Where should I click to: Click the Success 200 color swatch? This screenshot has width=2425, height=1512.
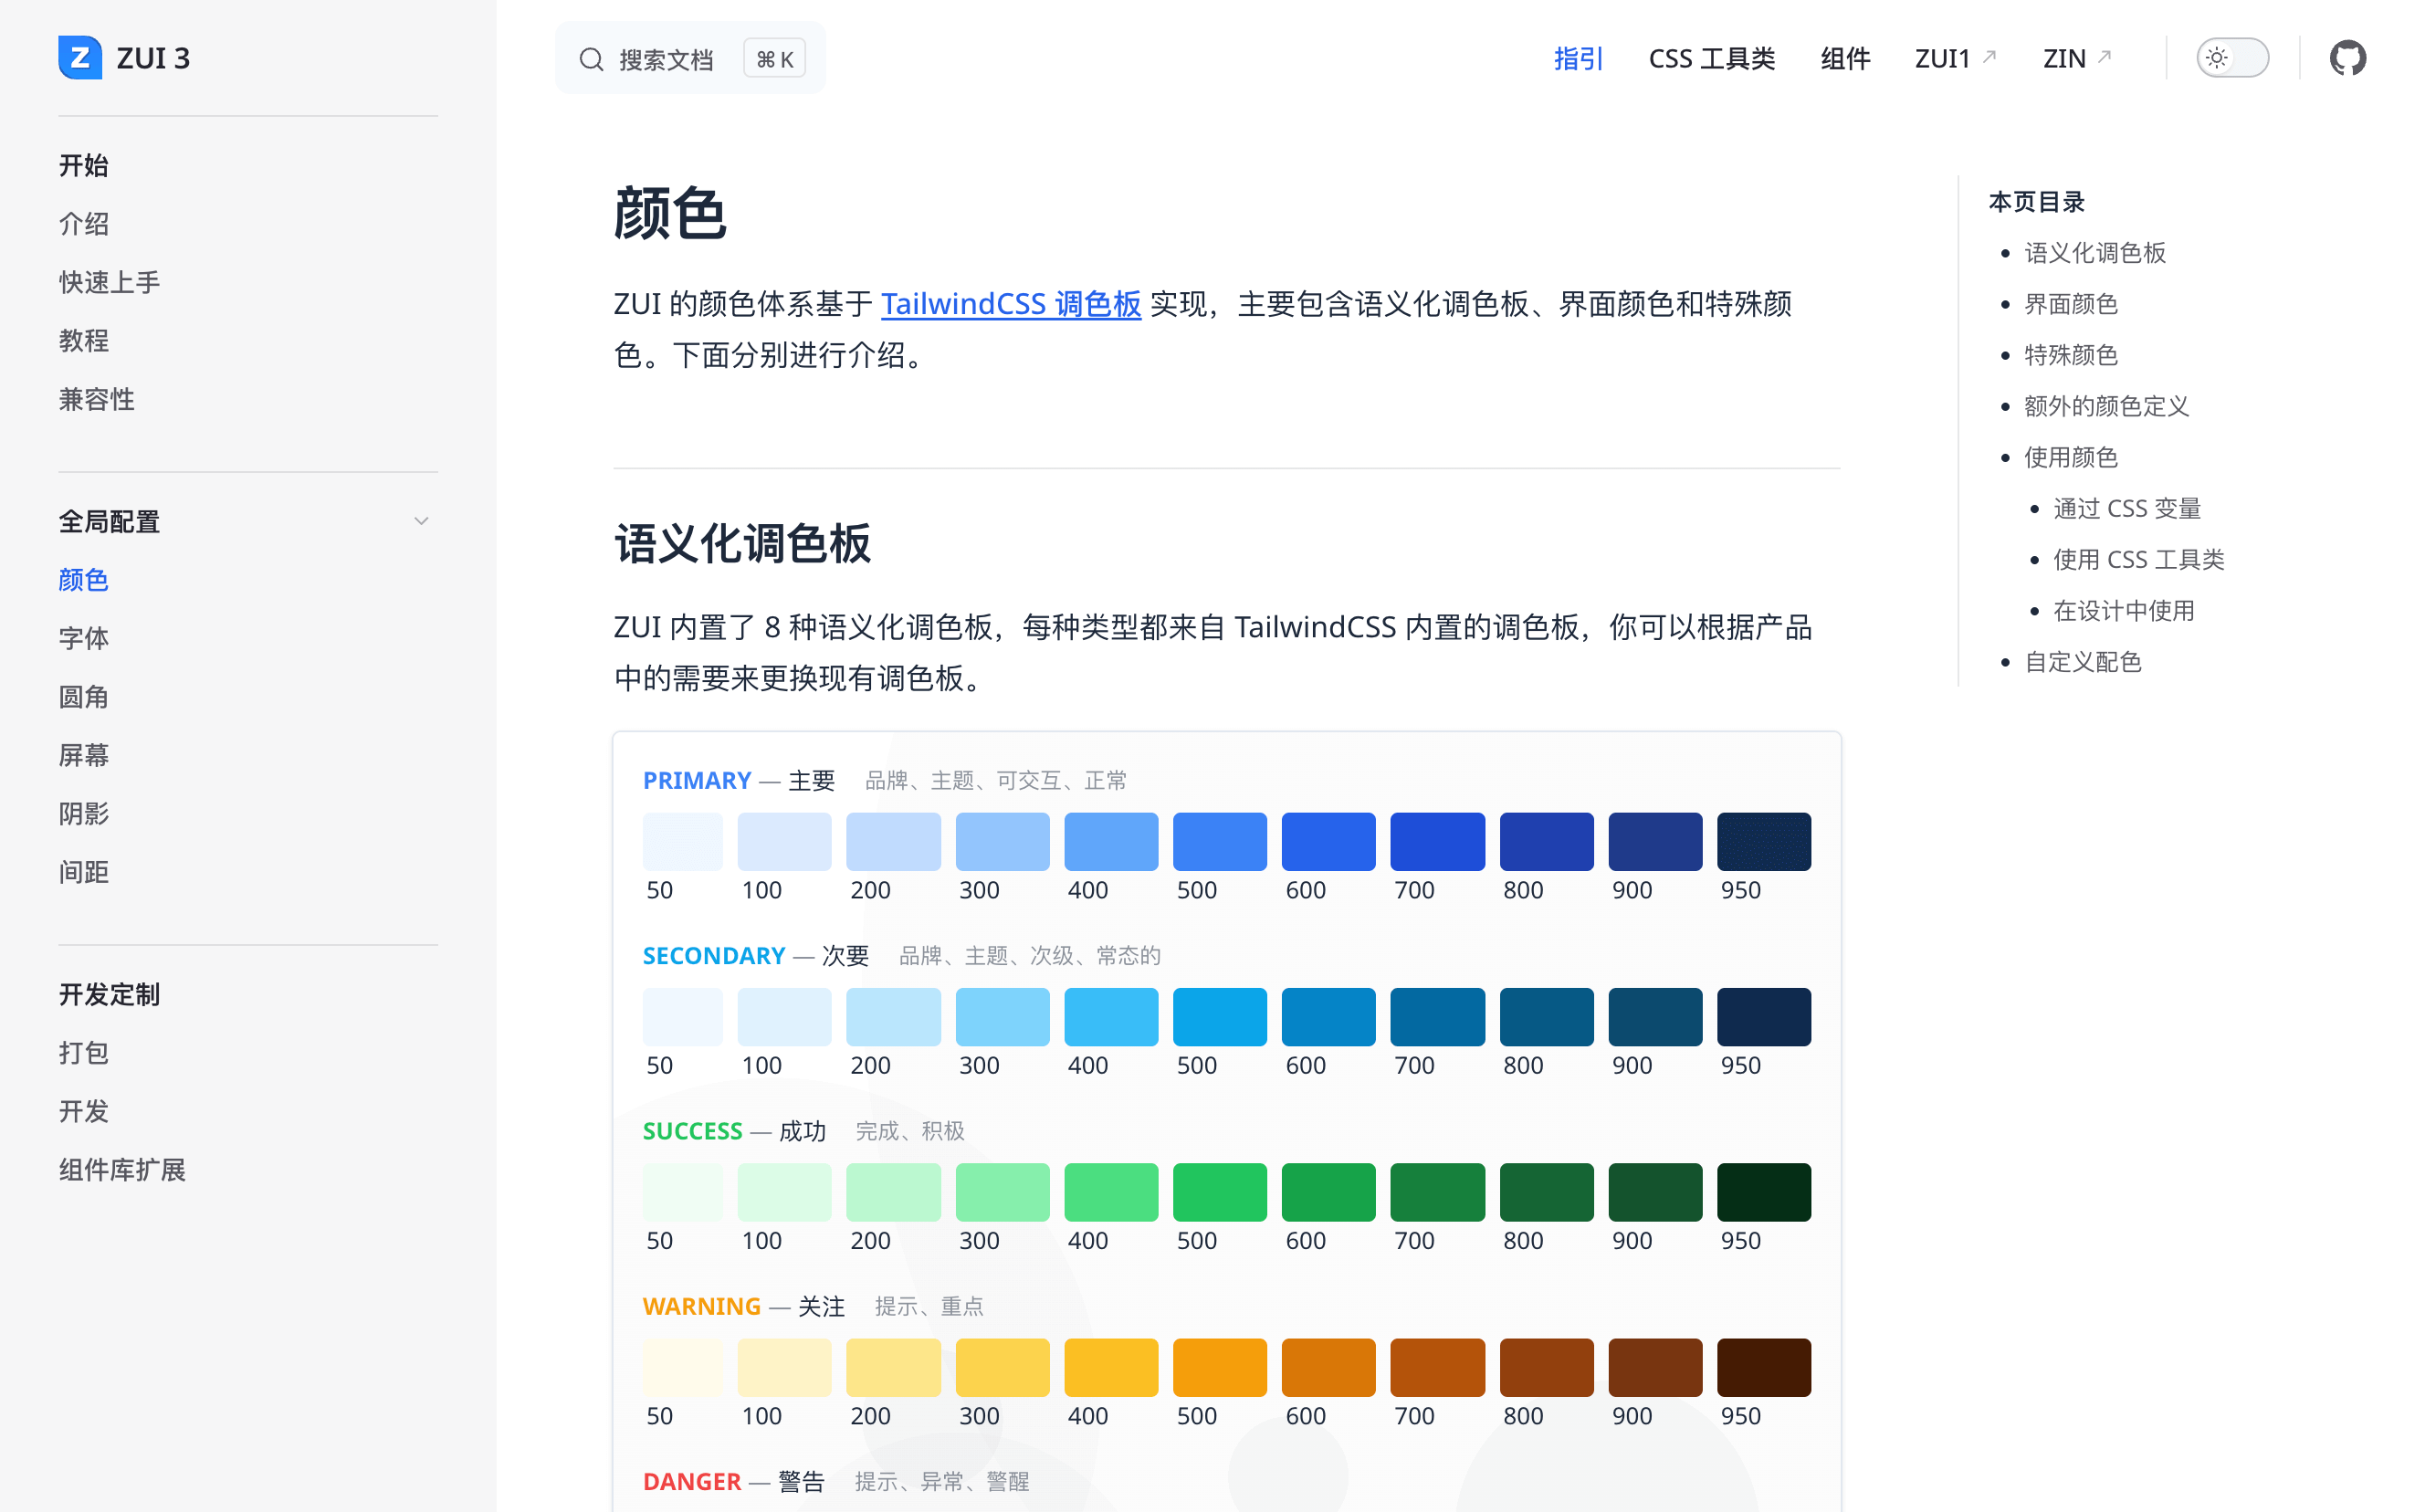pos(893,1191)
